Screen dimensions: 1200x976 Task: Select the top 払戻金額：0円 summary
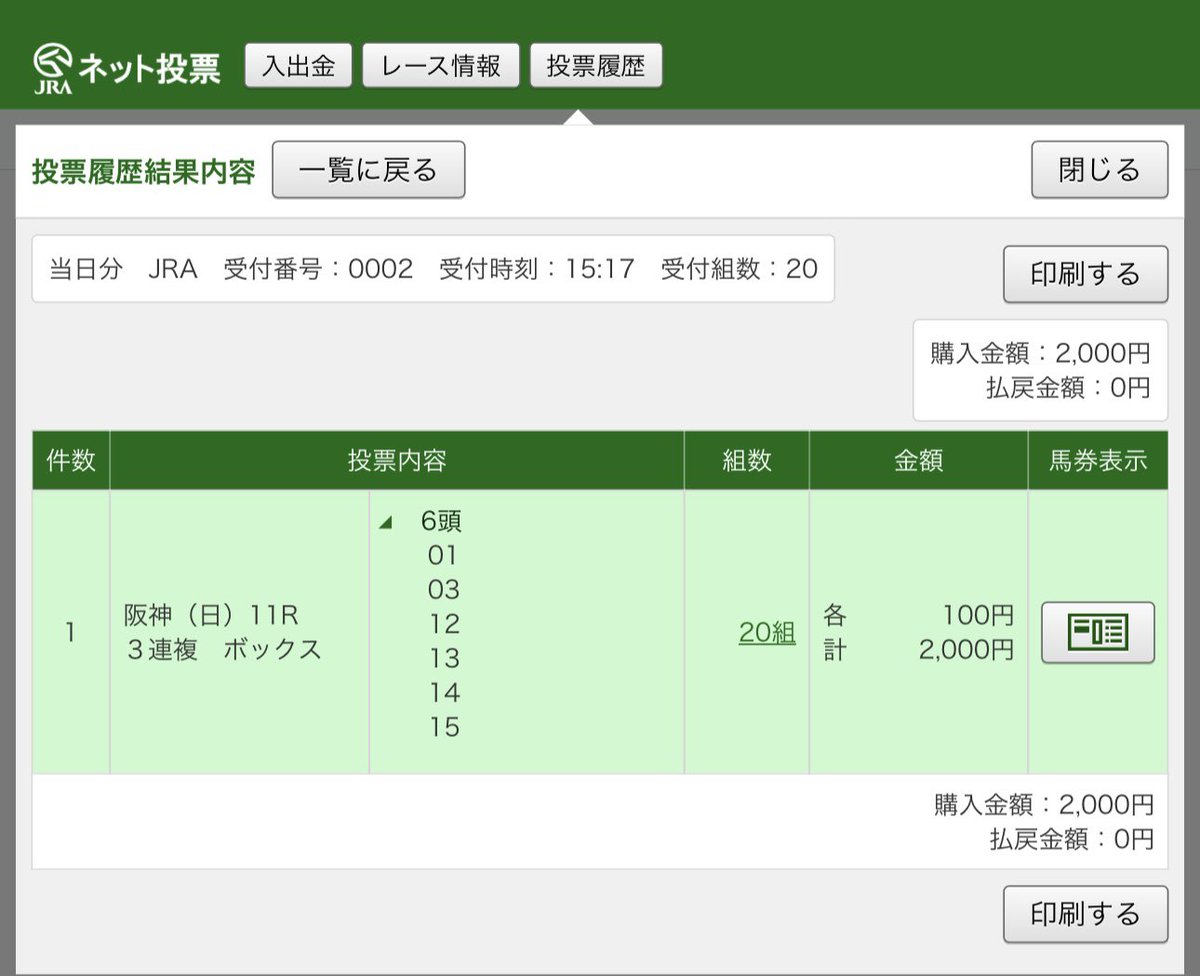(x=1068, y=388)
